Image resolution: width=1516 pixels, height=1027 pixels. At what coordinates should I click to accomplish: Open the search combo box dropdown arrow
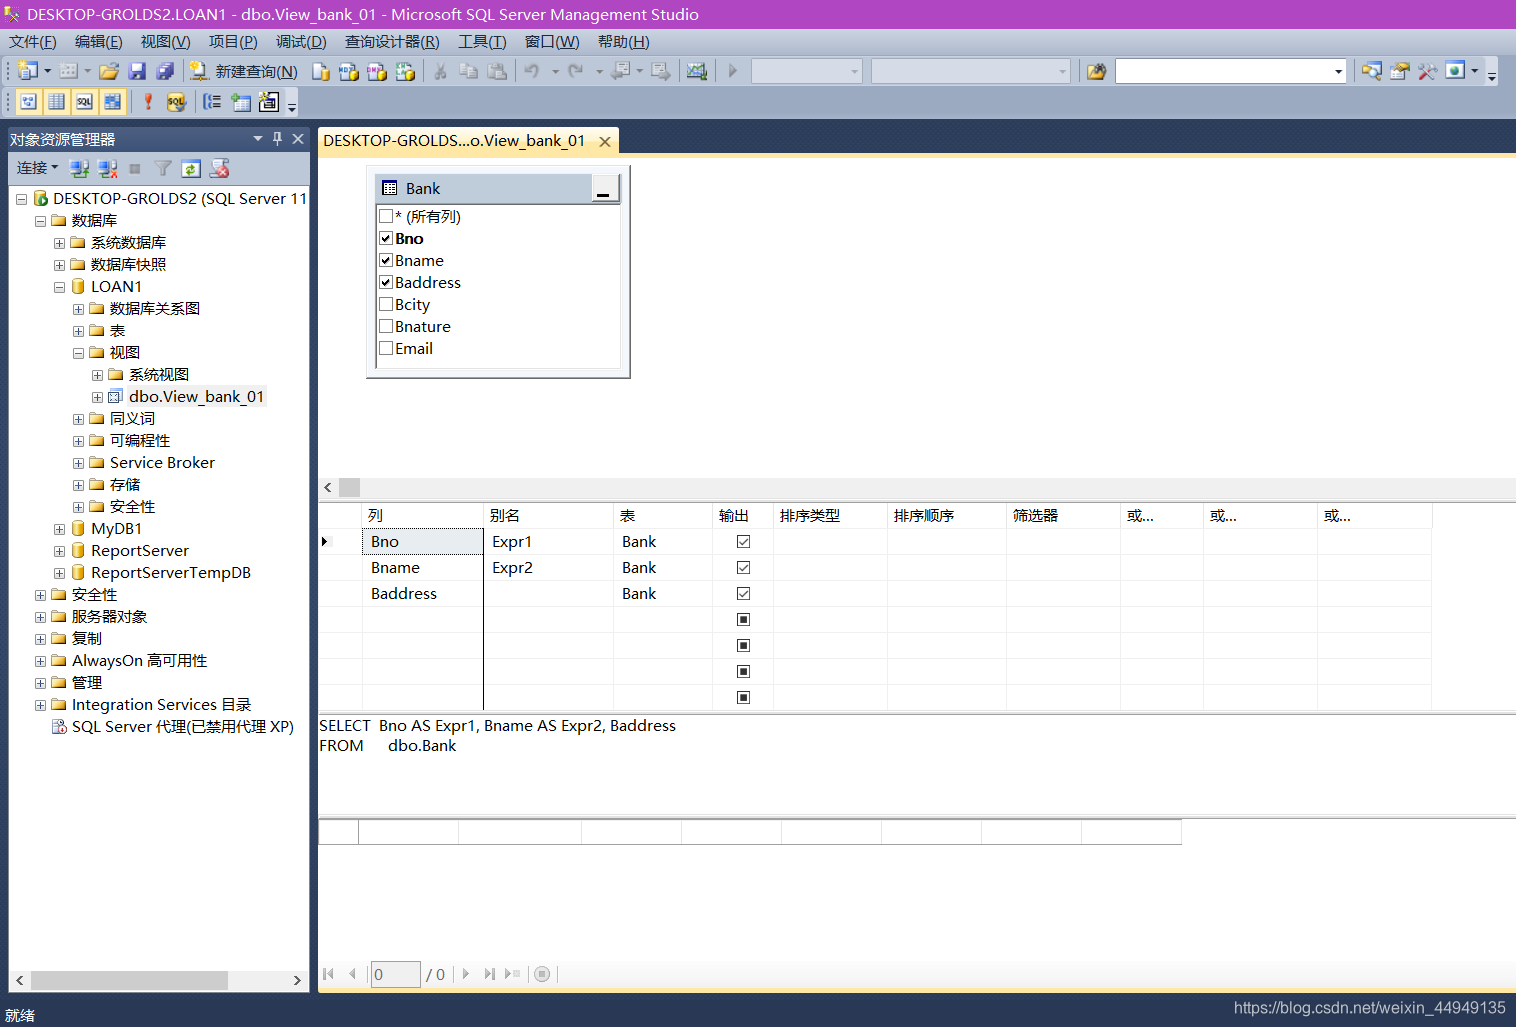1338,71
